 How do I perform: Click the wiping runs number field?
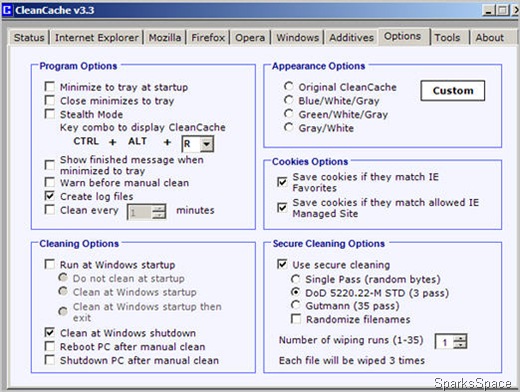pos(445,342)
